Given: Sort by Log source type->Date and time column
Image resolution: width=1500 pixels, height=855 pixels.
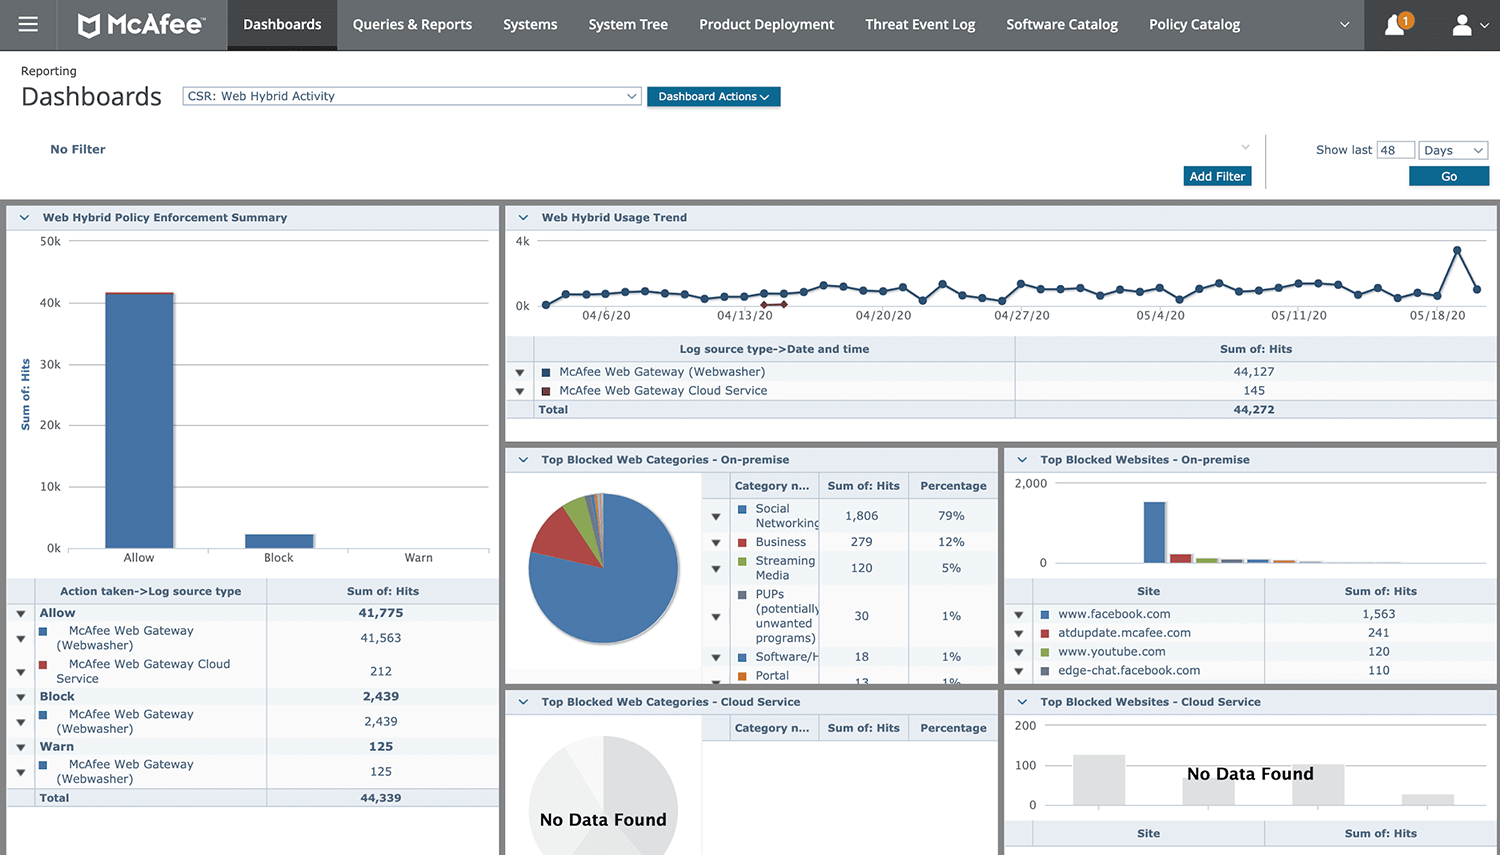Looking at the screenshot, I should (x=774, y=349).
